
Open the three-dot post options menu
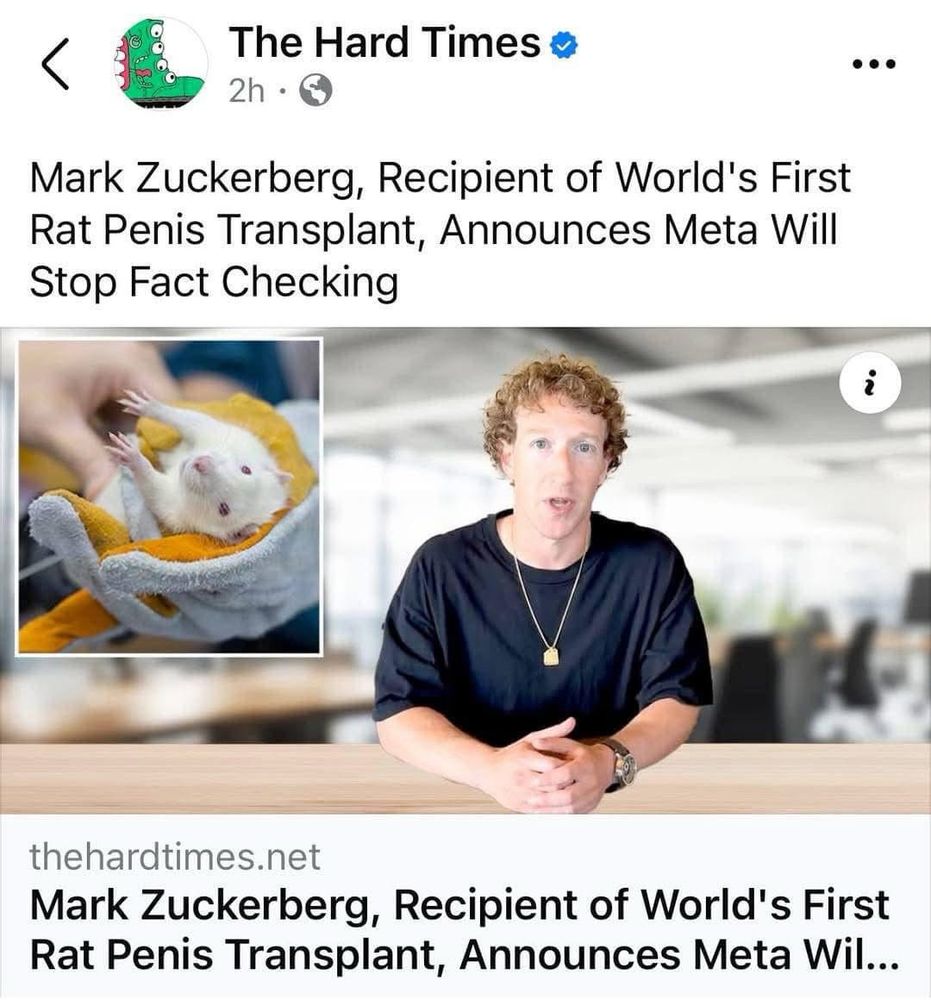[874, 63]
